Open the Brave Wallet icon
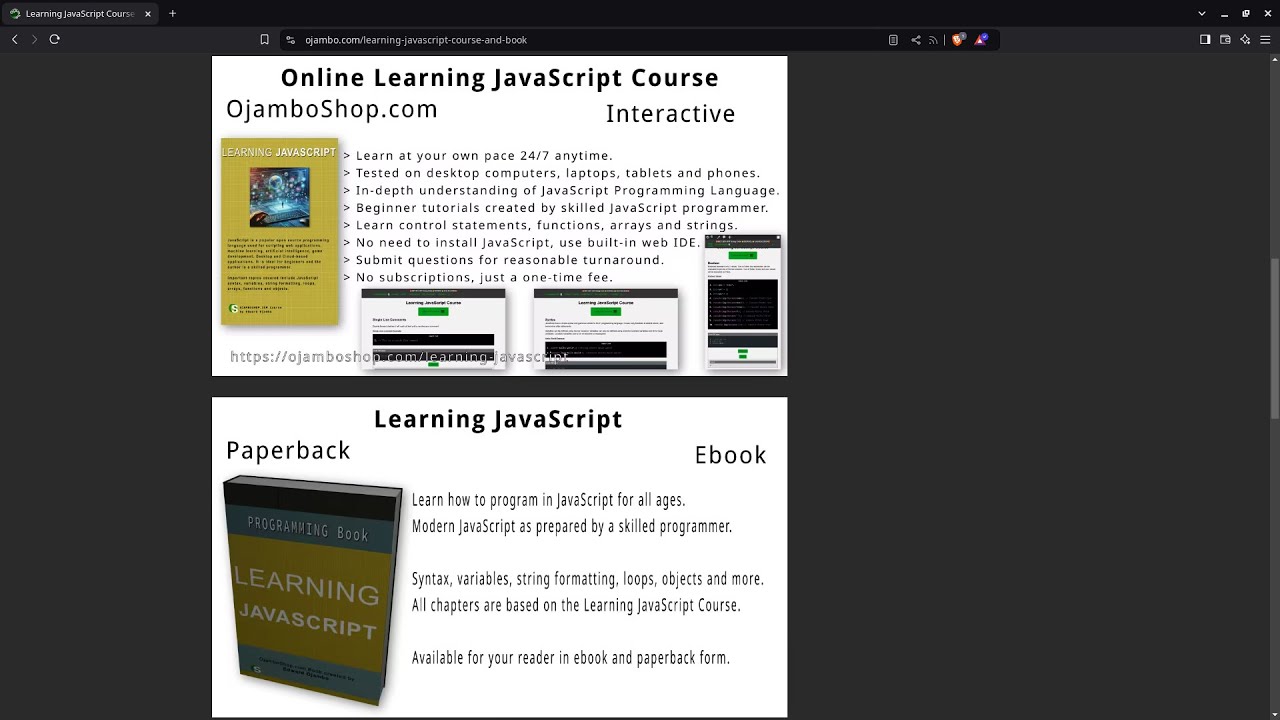This screenshot has width=1280, height=720. (1225, 40)
